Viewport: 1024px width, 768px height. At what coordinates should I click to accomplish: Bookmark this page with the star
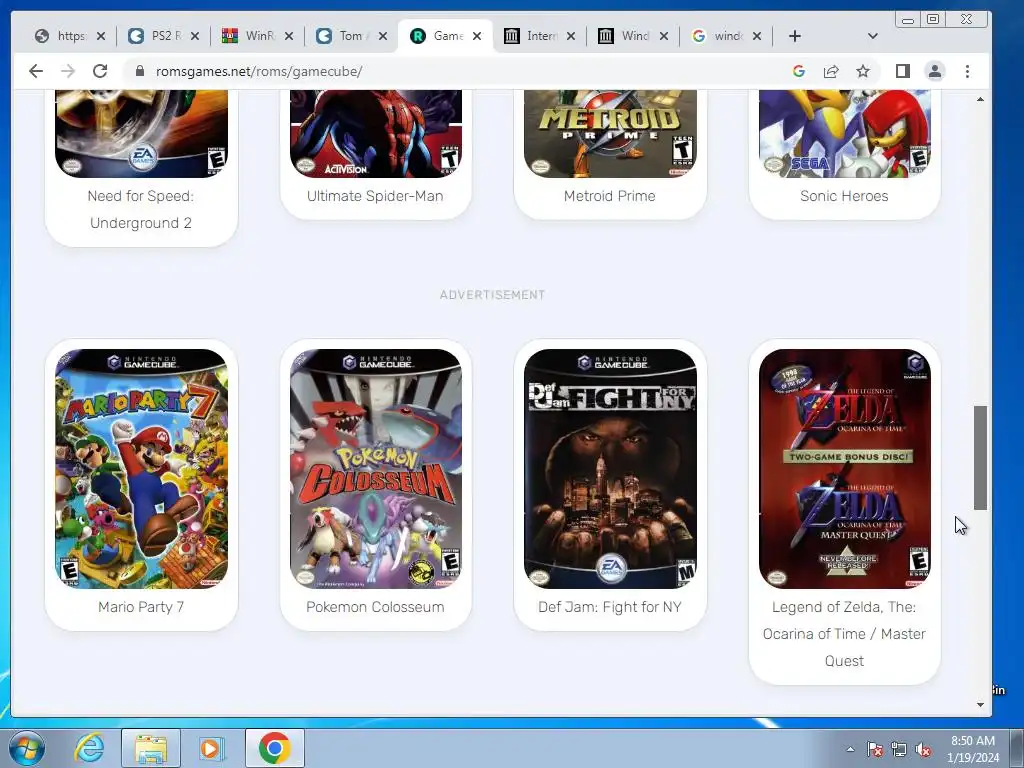pyautogui.click(x=863, y=71)
